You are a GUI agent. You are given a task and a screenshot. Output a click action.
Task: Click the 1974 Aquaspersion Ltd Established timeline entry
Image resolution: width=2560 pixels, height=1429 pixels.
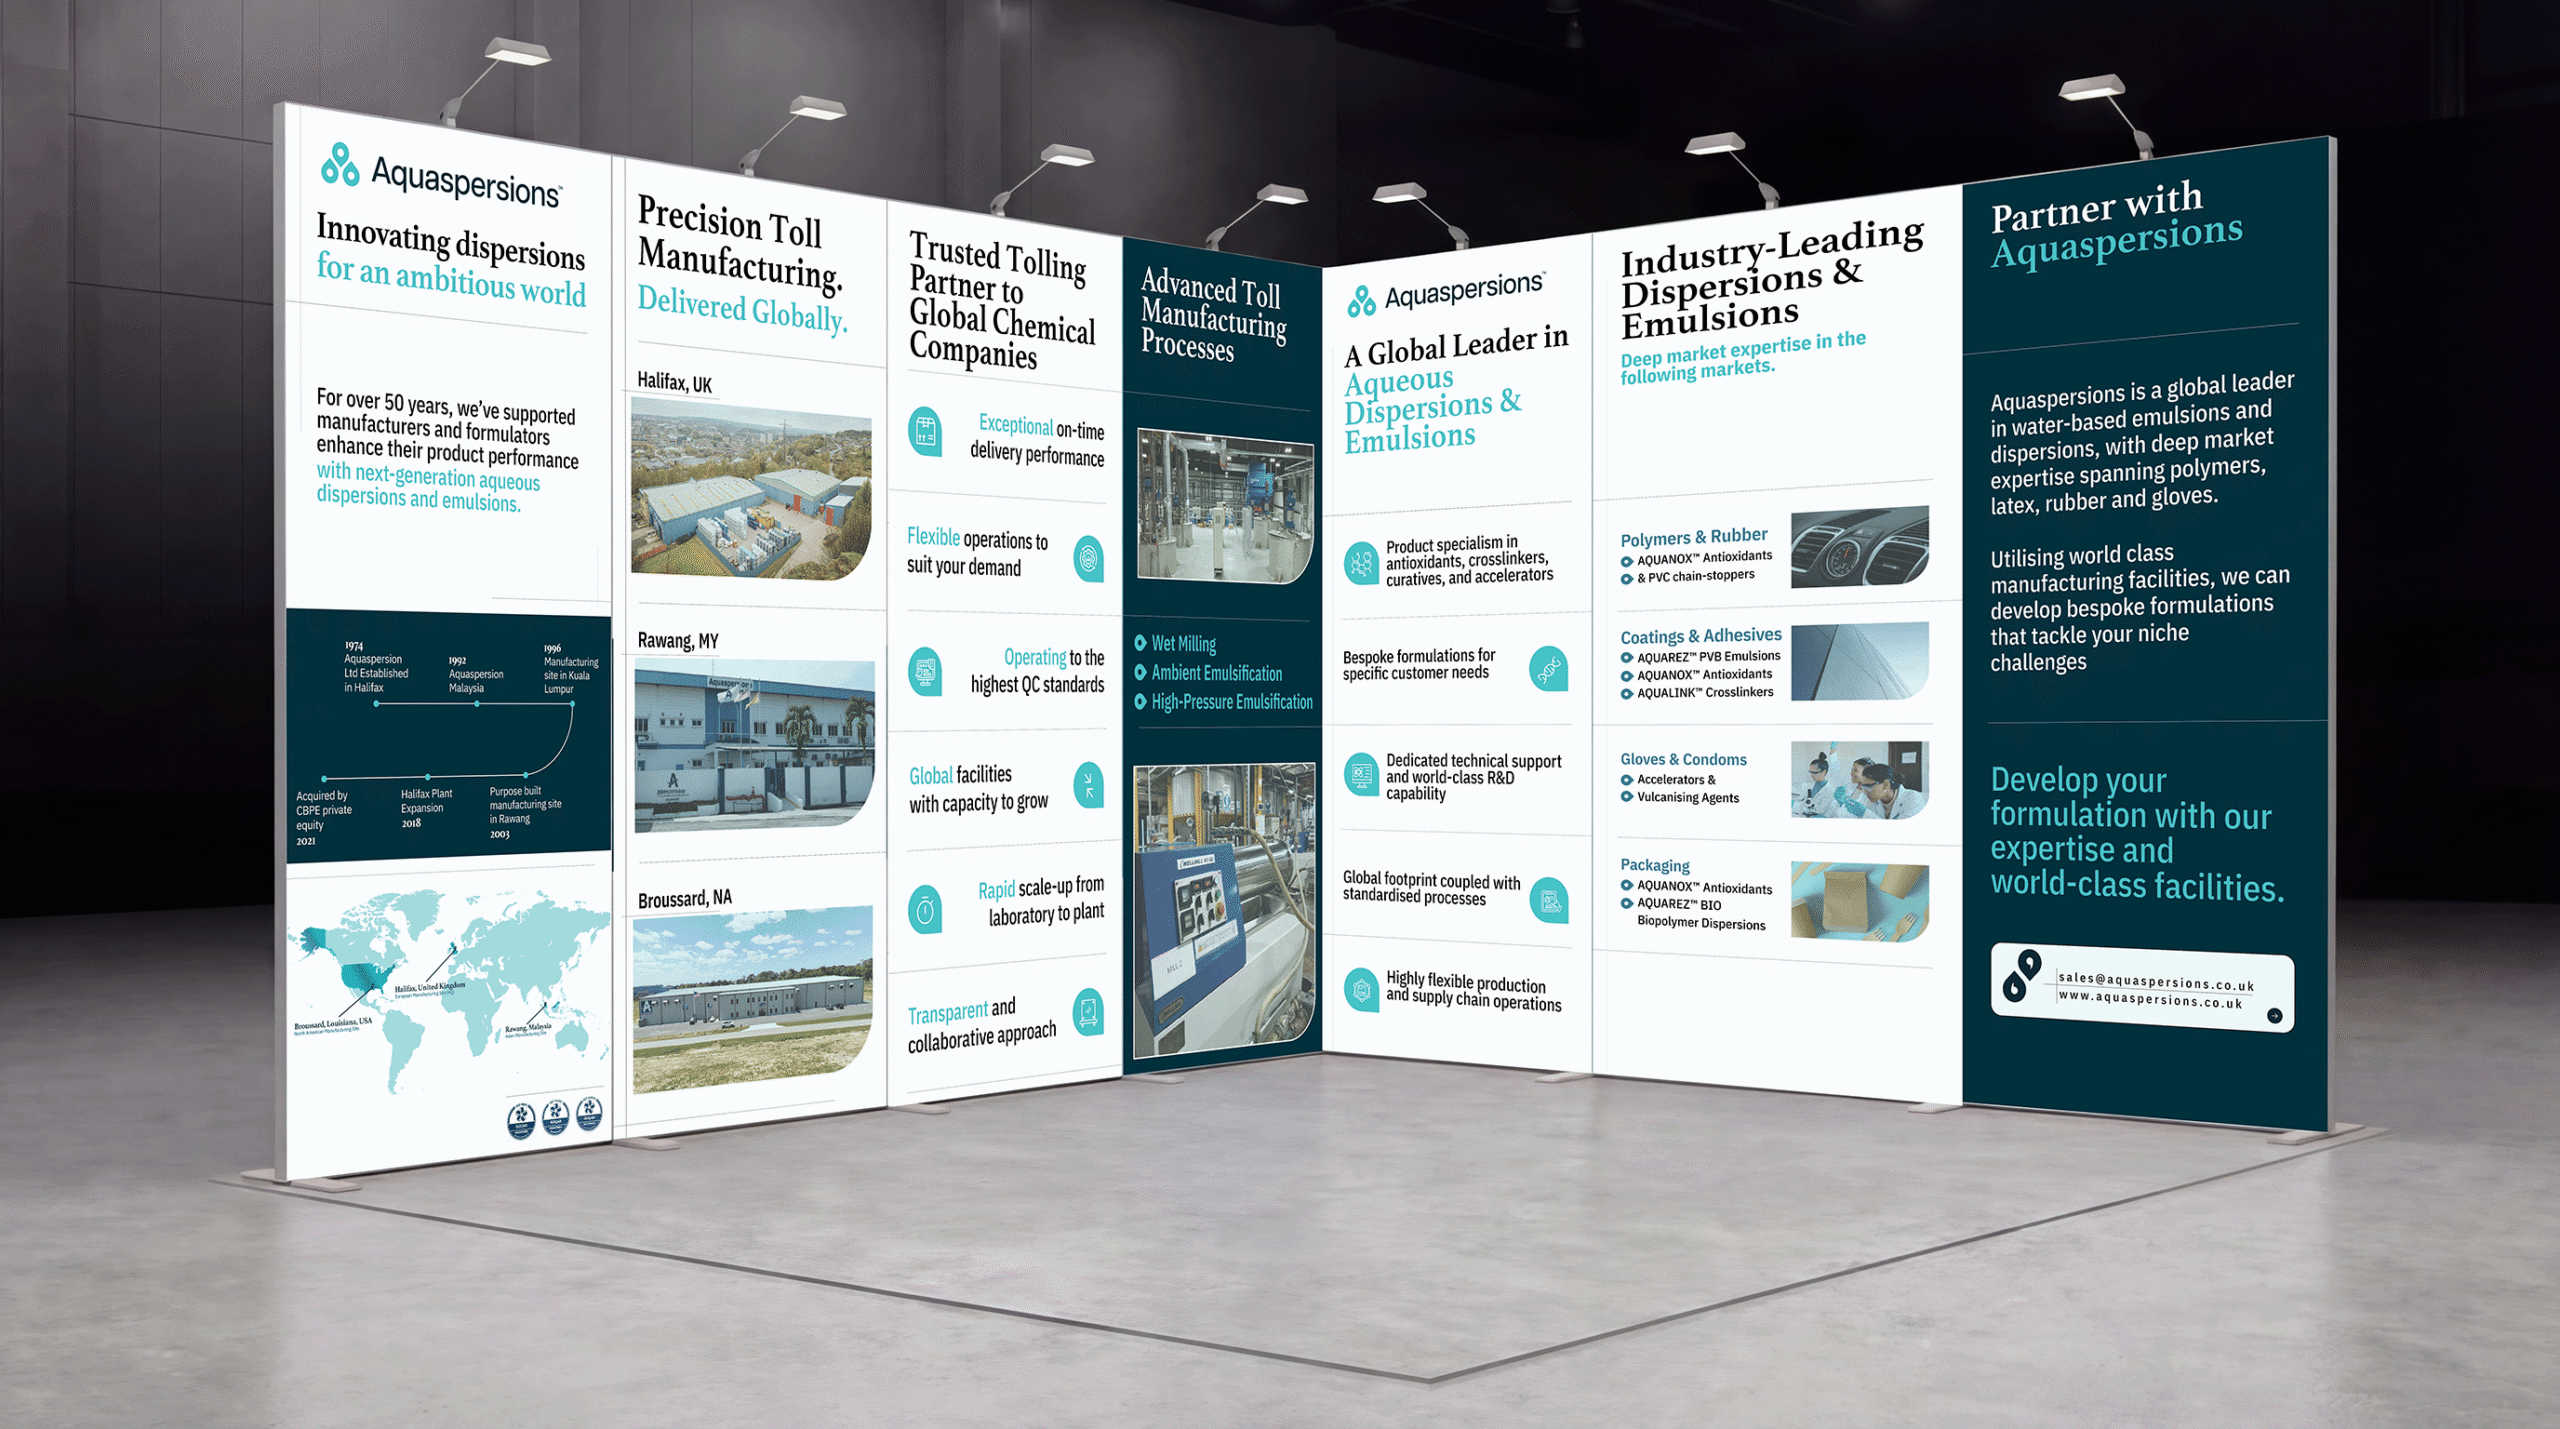pos(376,667)
